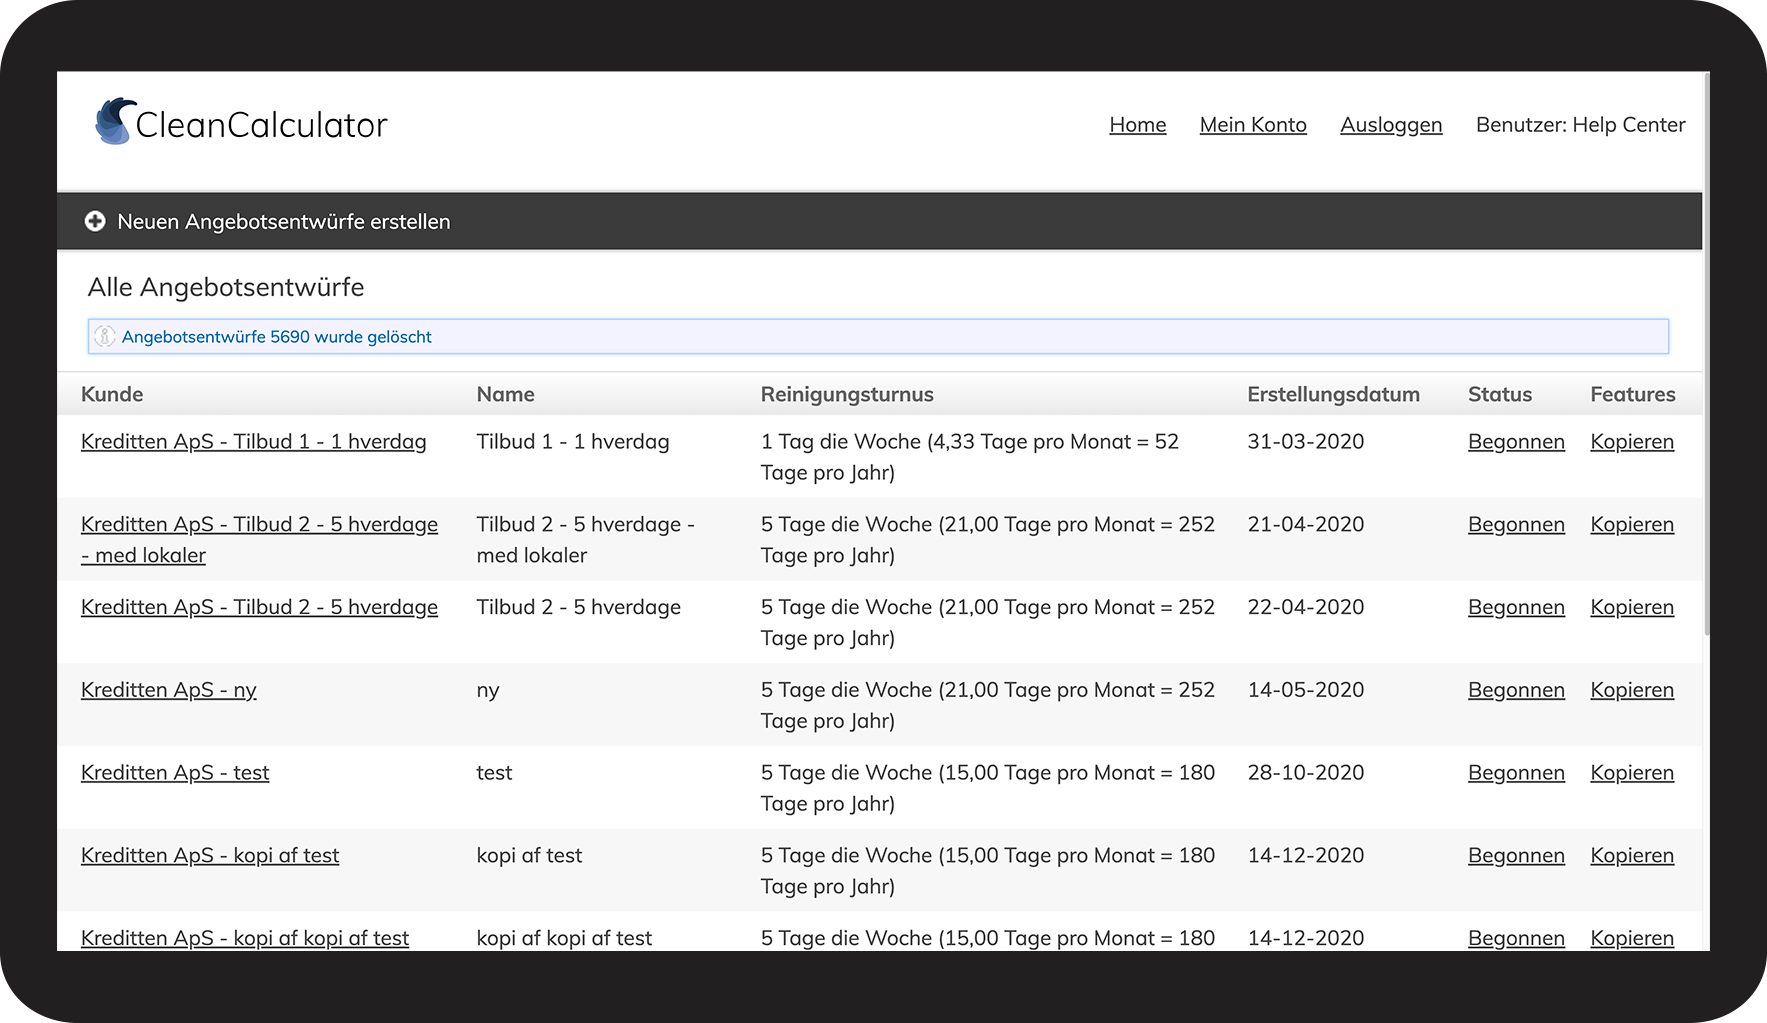Open the Home menu link
The height and width of the screenshot is (1023, 1767).
coord(1137,125)
